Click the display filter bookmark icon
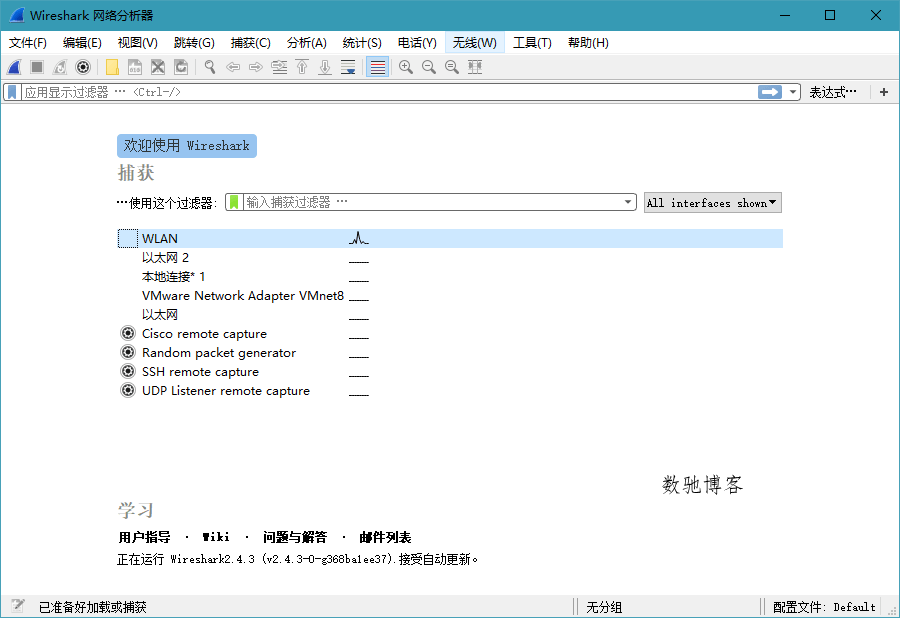 click(x=12, y=92)
